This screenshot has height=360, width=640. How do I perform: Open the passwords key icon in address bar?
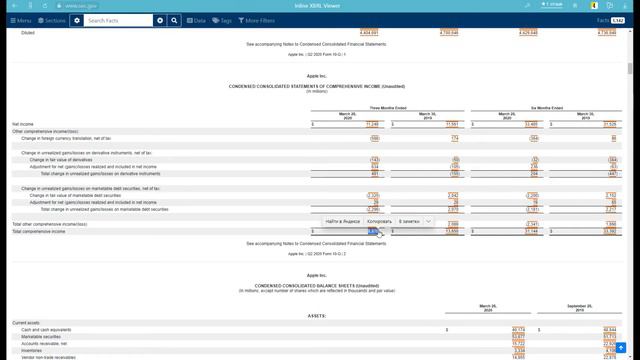coord(527,6)
